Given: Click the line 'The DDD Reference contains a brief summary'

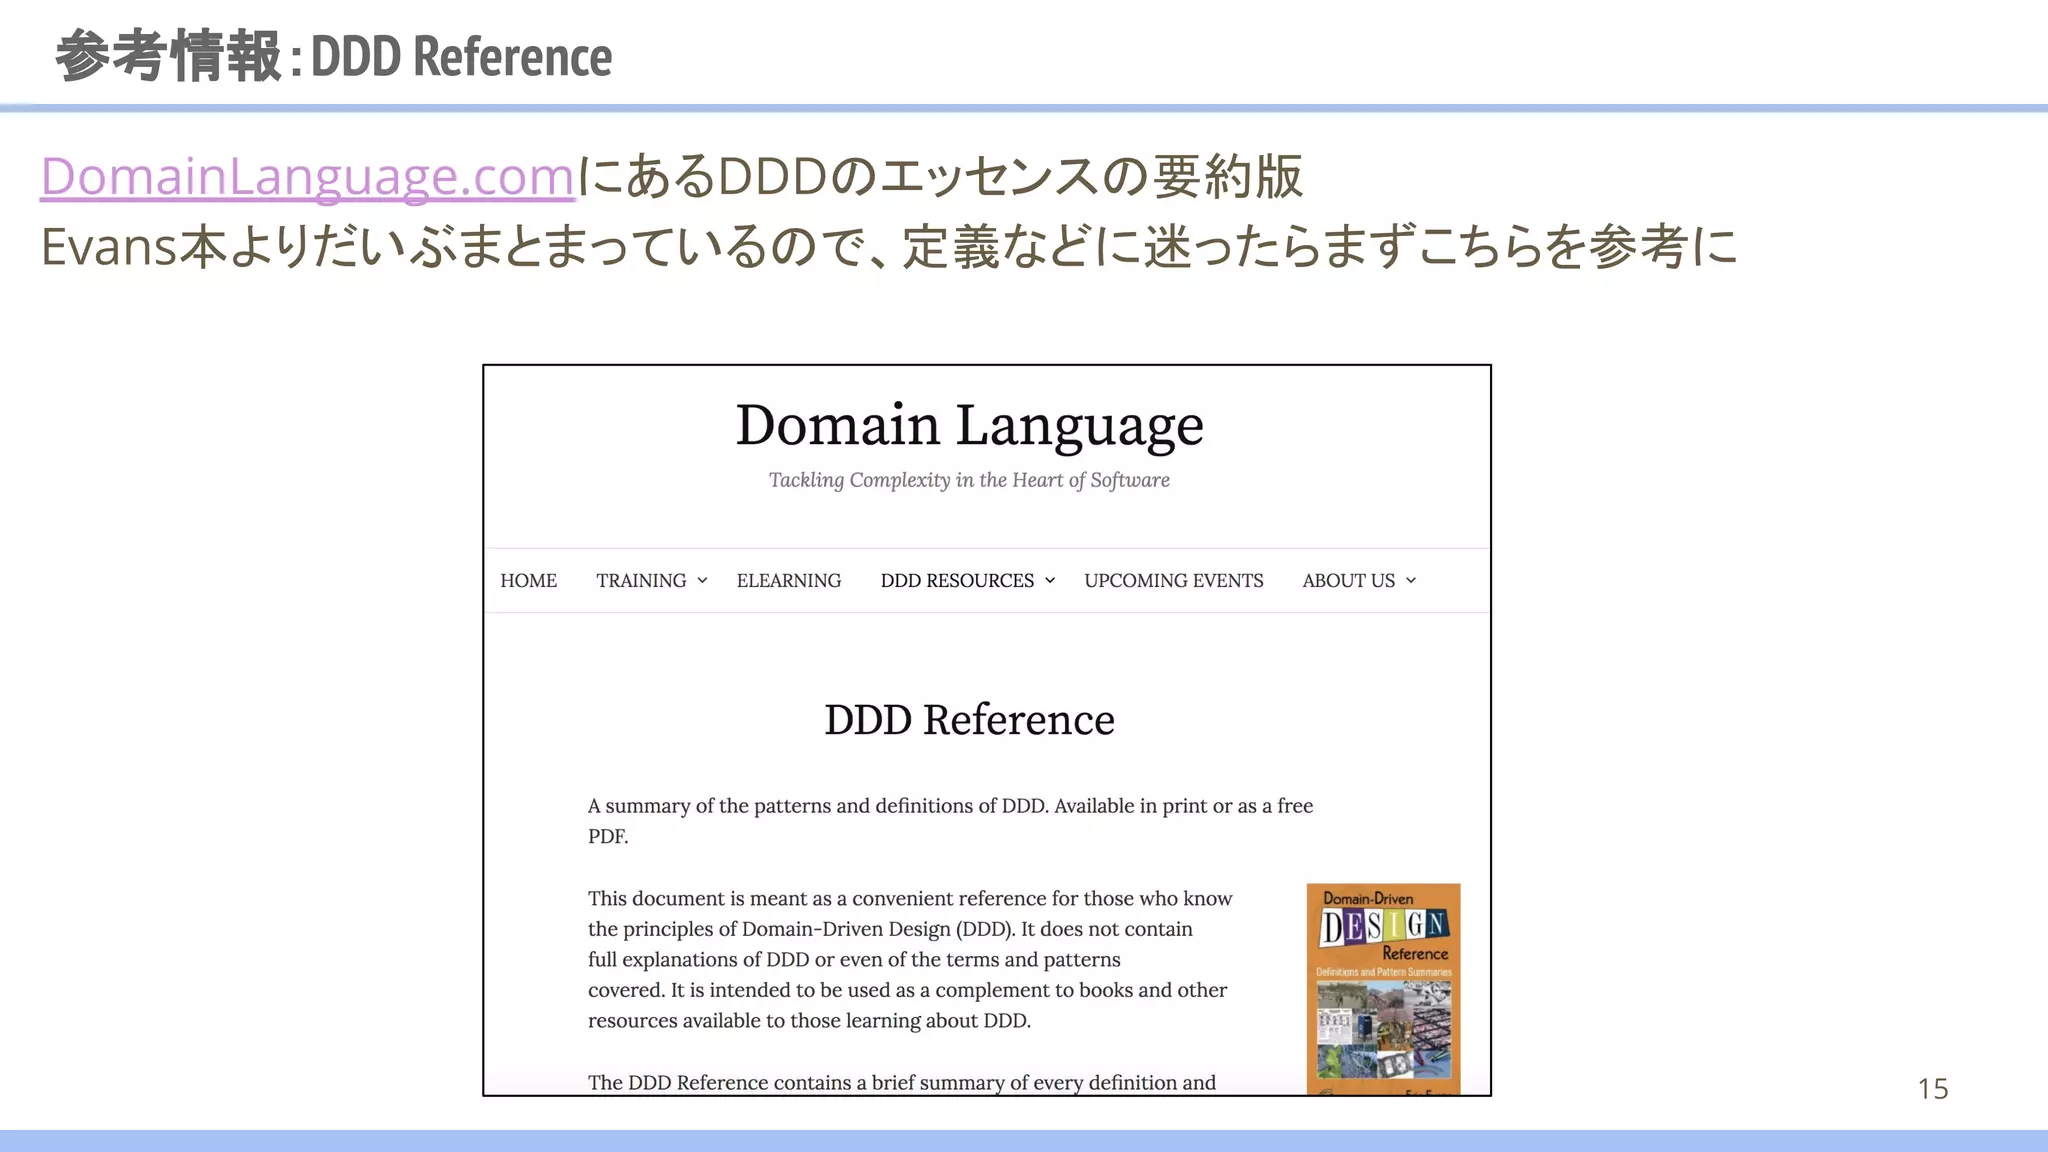Looking at the screenshot, I should pos(901,1083).
